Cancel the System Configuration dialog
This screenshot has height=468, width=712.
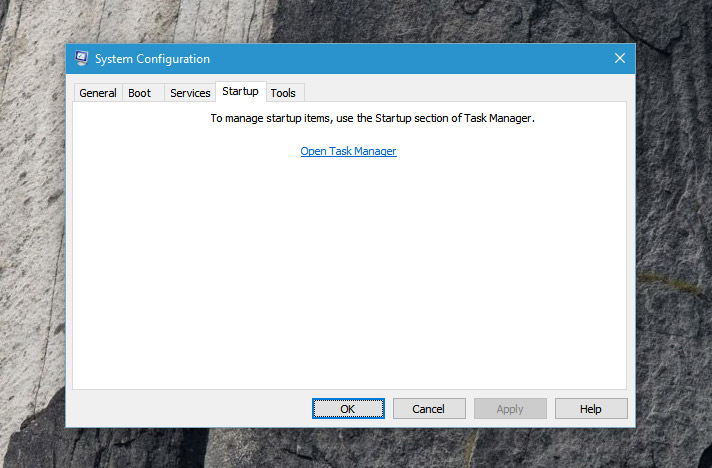(429, 409)
